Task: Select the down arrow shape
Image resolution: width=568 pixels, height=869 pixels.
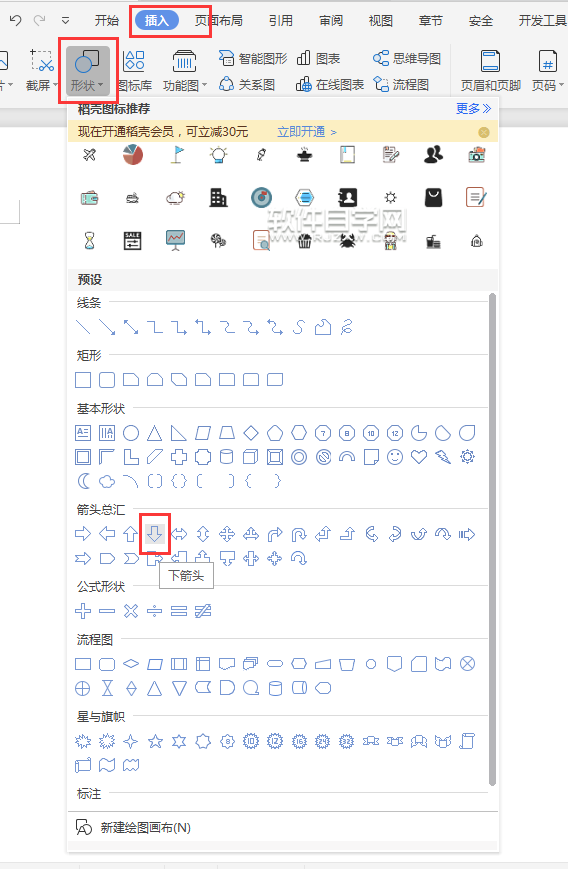Action: [155, 534]
